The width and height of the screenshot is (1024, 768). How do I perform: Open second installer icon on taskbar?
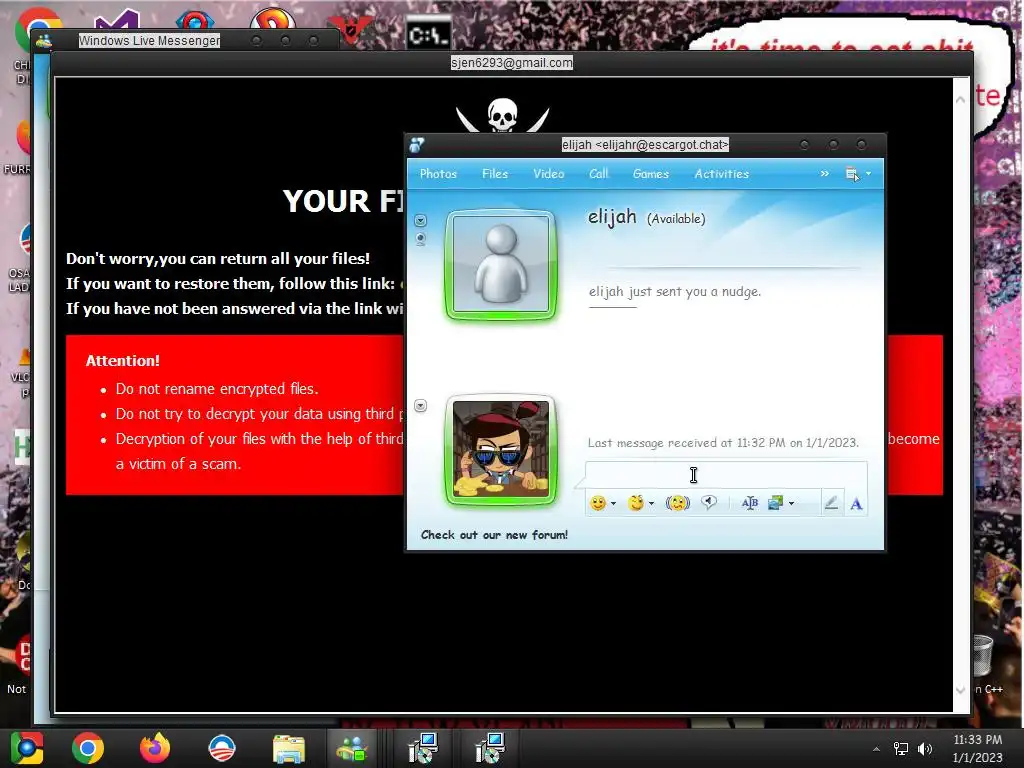coord(489,748)
